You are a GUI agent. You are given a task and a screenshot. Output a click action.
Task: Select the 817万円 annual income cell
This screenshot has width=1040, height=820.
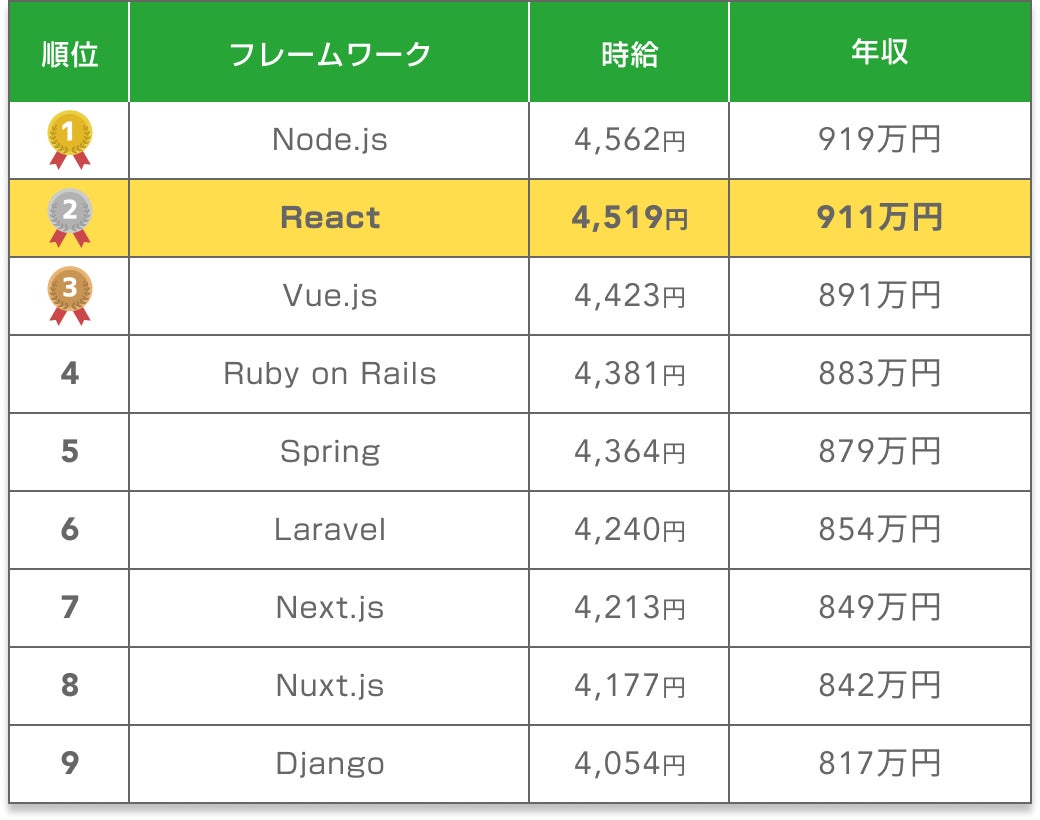[x=879, y=764]
